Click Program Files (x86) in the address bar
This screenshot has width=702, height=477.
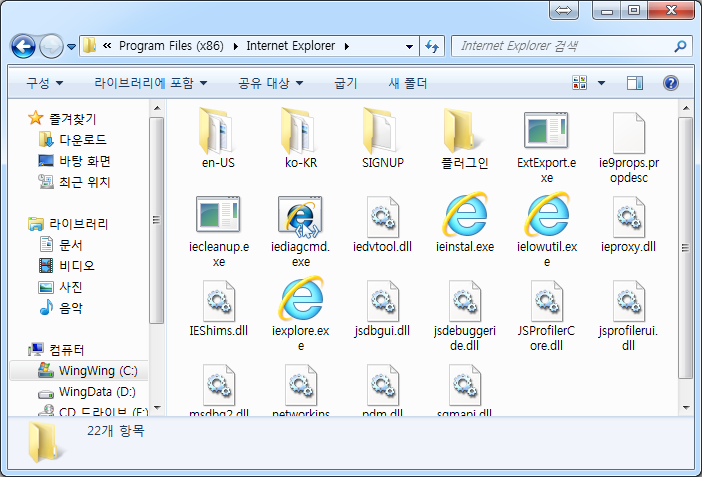click(x=171, y=46)
